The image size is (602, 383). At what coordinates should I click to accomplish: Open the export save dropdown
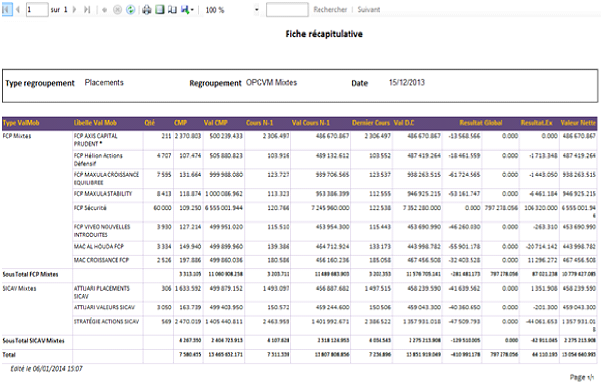(x=187, y=10)
